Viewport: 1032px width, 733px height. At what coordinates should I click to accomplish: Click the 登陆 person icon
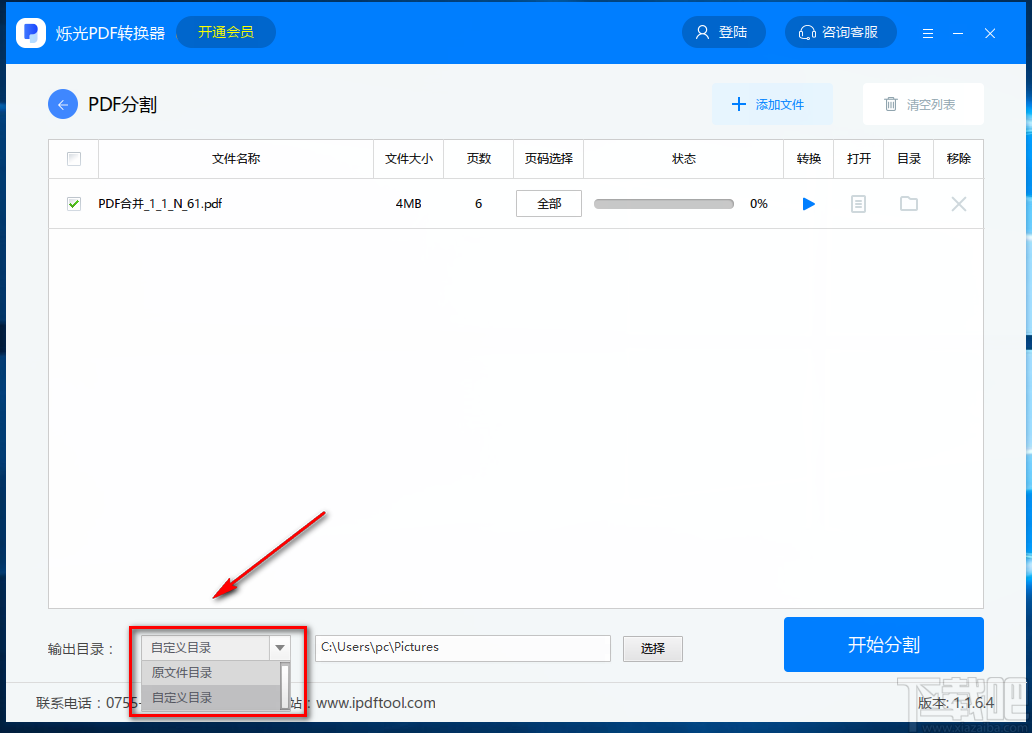click(x=701, y=32)
